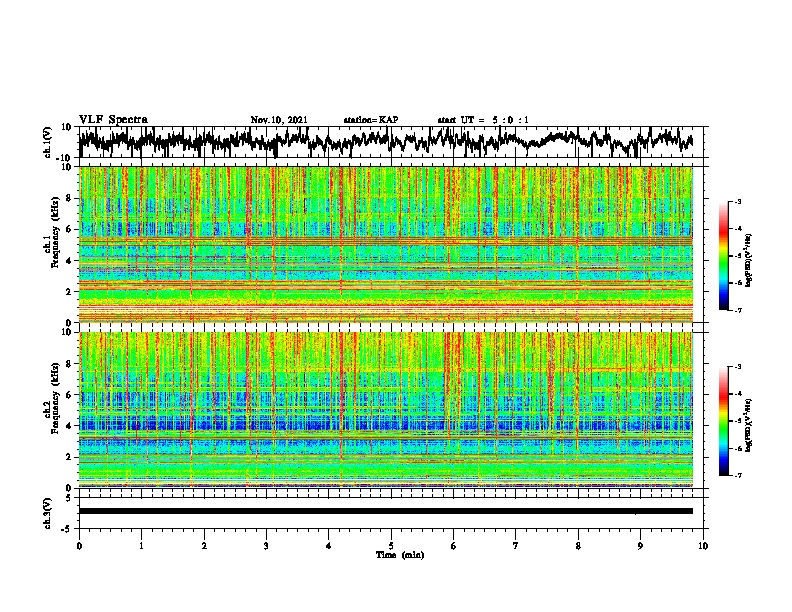The image size is (792, 612).
Task: Click the ch.1 voltage waveform trace
Action: pos(386,141)
